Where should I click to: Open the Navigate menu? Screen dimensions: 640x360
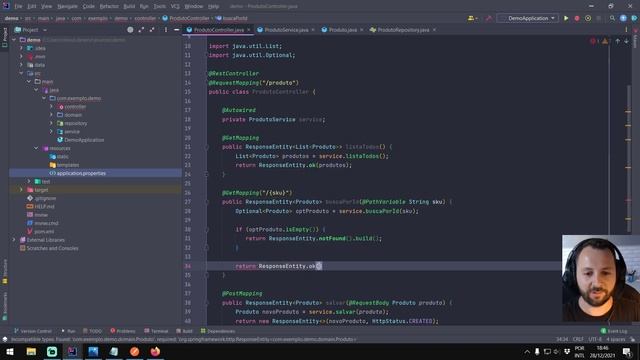click(67, 7)
